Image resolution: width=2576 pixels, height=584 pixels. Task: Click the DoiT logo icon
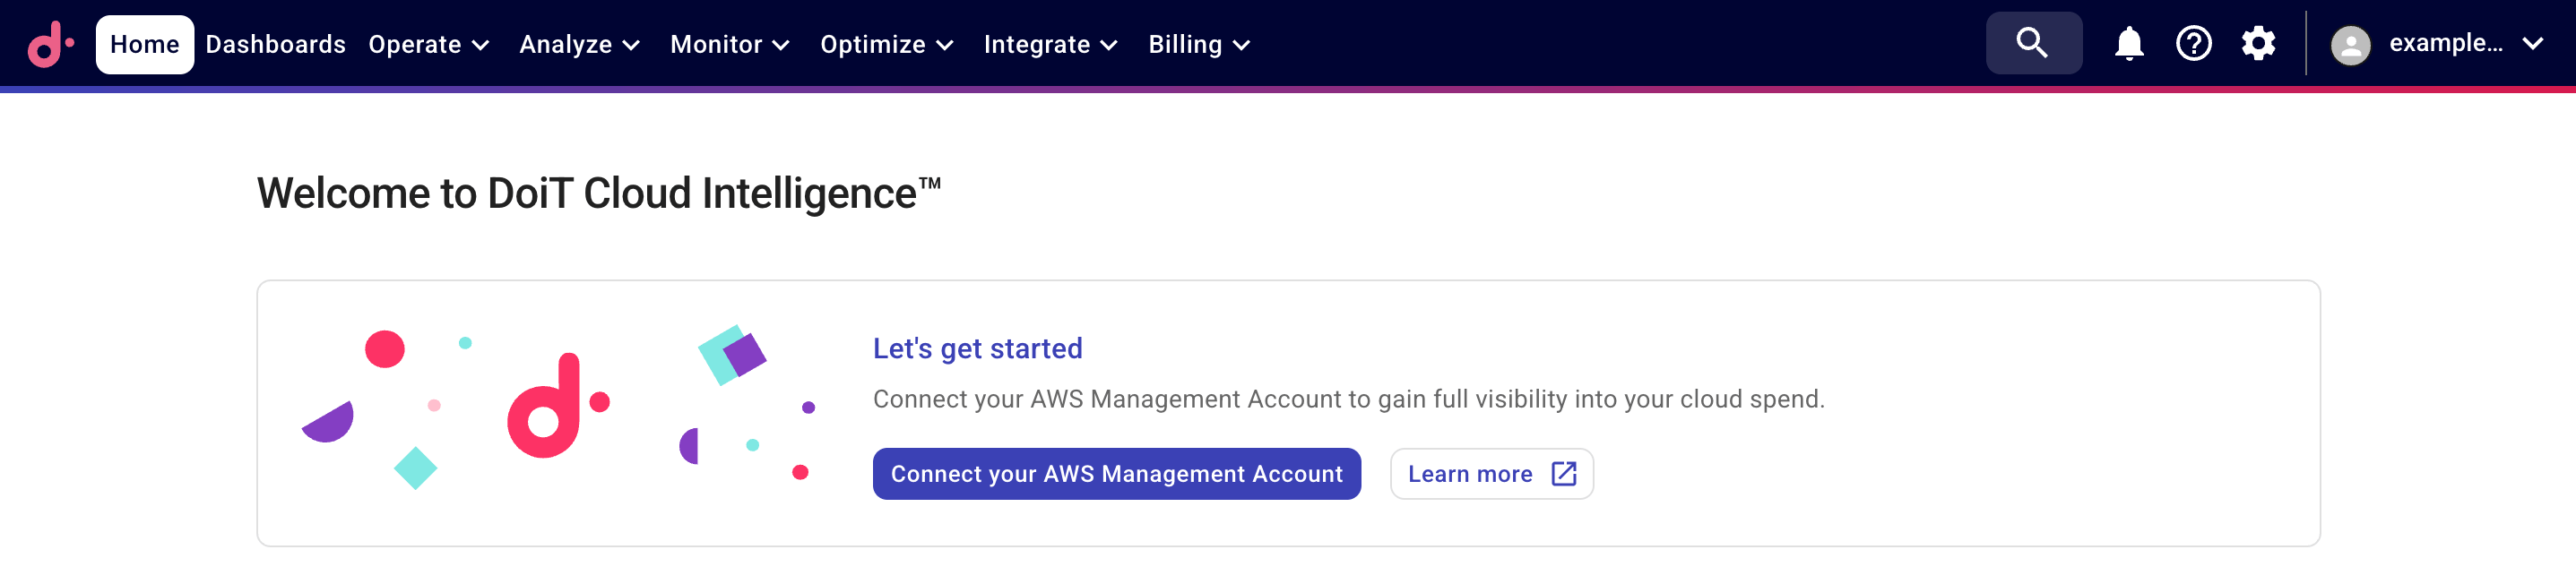[48, 43]
